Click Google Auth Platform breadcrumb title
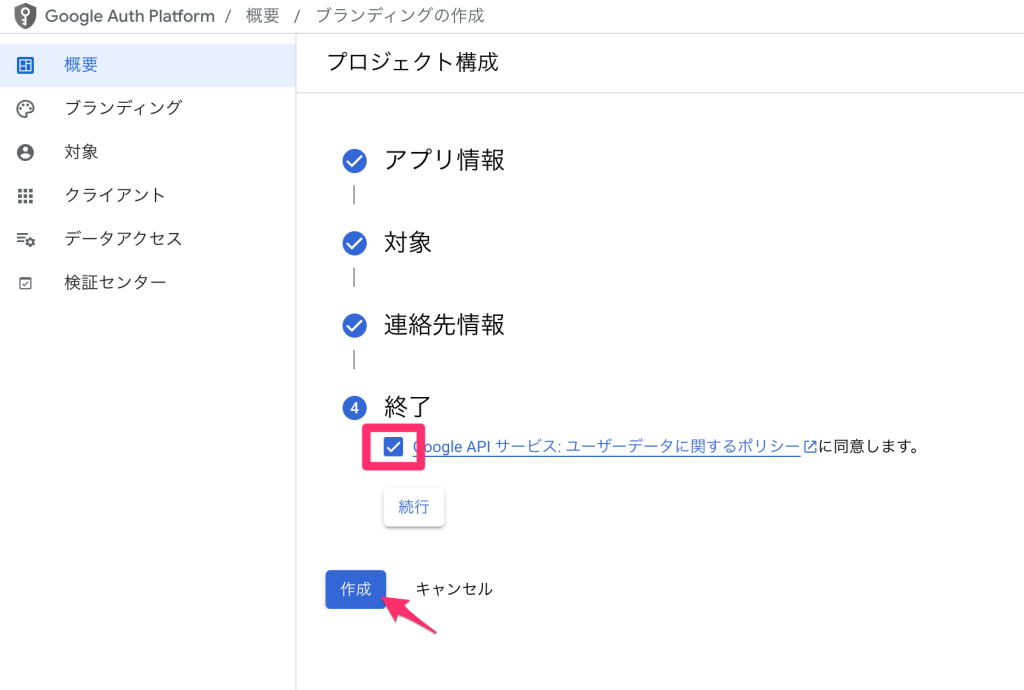Viewport: 1024px width, 690px height. (129, 16)
